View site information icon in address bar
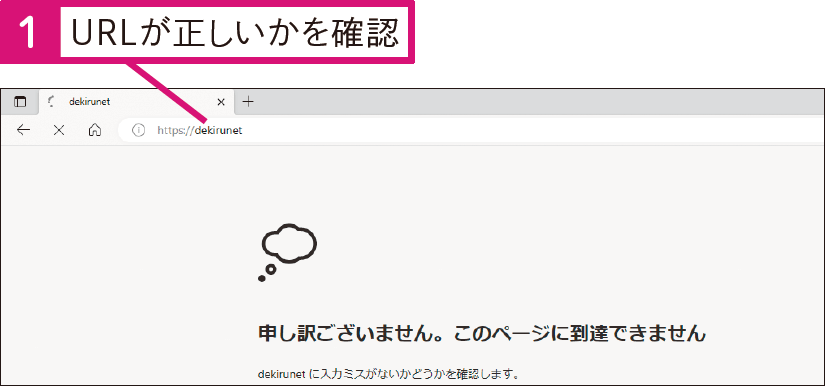The image size is (825, 386). [x=138, y=130]
